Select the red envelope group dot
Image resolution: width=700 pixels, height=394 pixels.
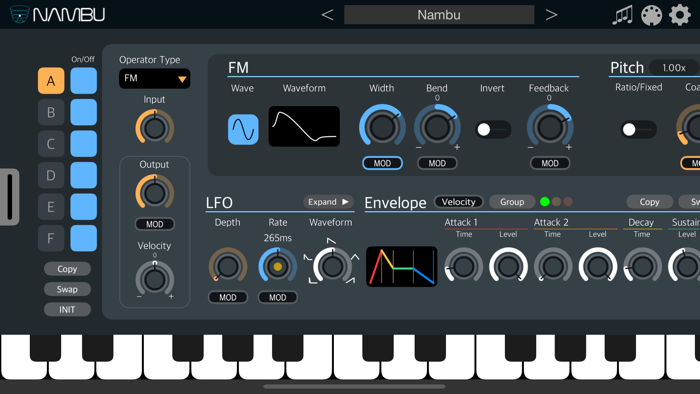[568, 202]
